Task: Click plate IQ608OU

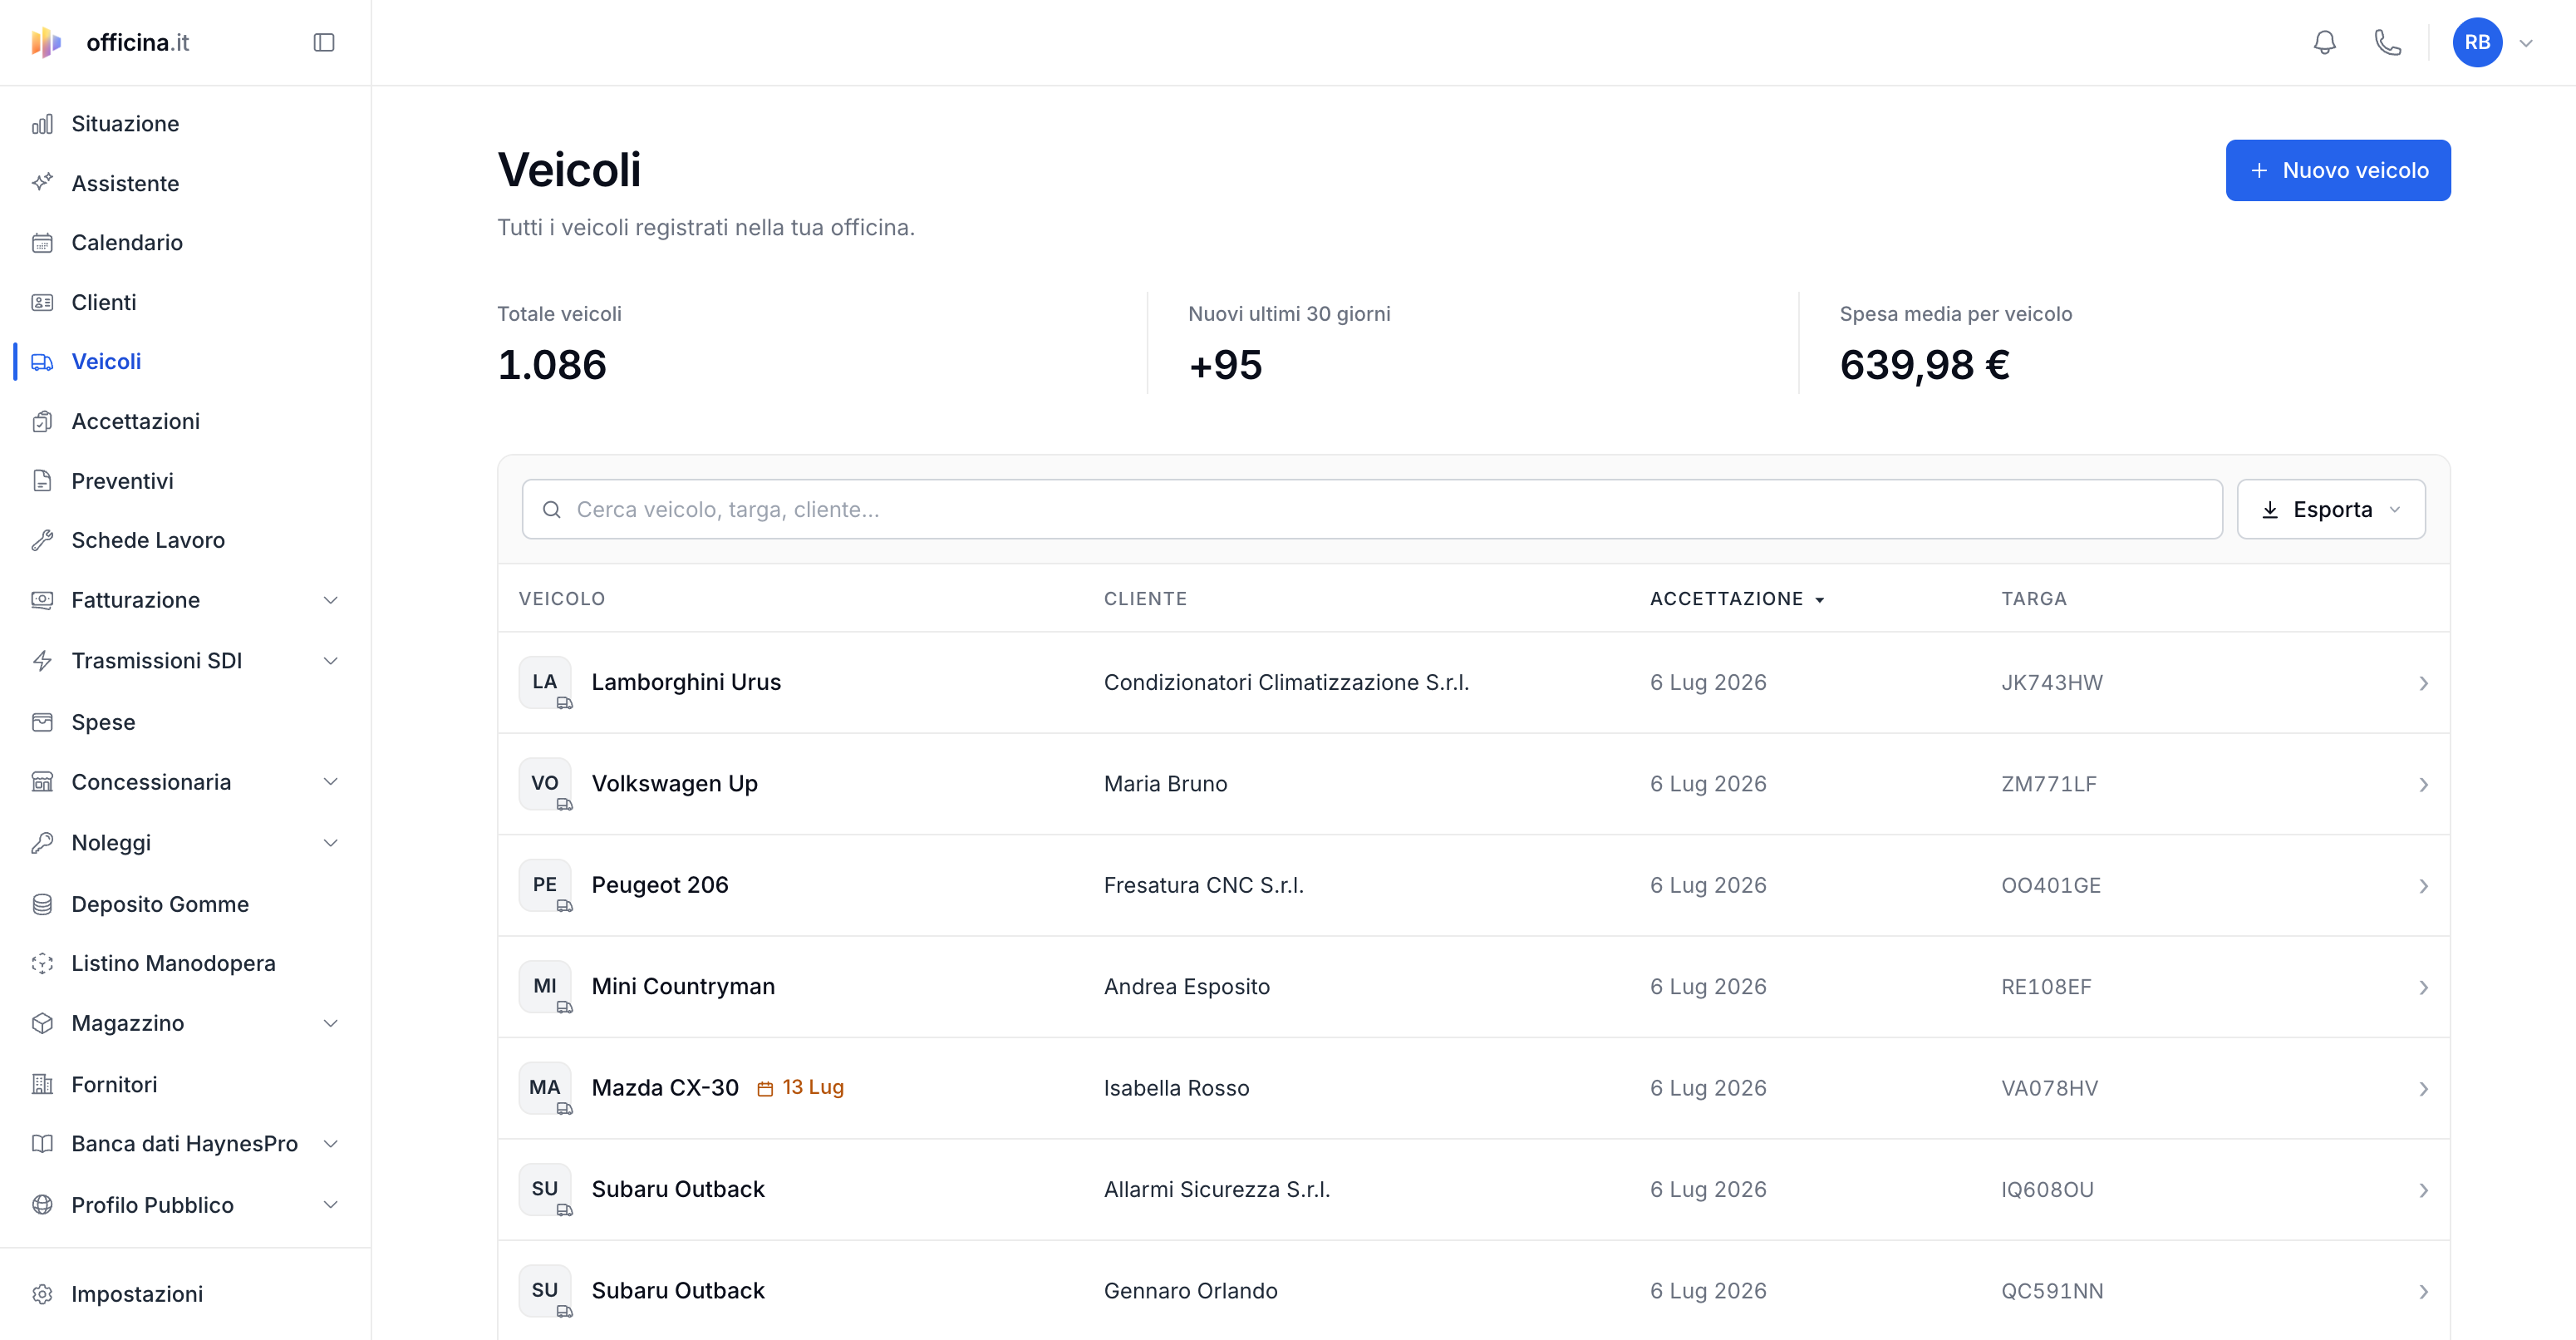Action: pyautogui.click(x=2047, y=1190)
